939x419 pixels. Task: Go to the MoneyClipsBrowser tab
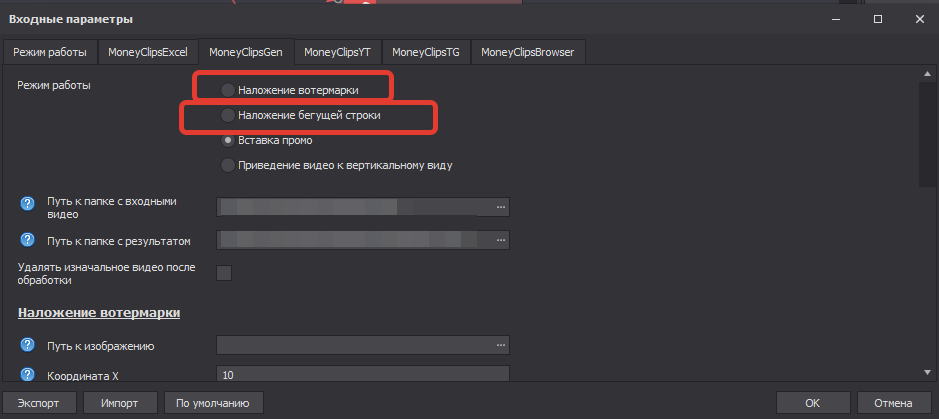pyautogui.click(x=528, y=52)
